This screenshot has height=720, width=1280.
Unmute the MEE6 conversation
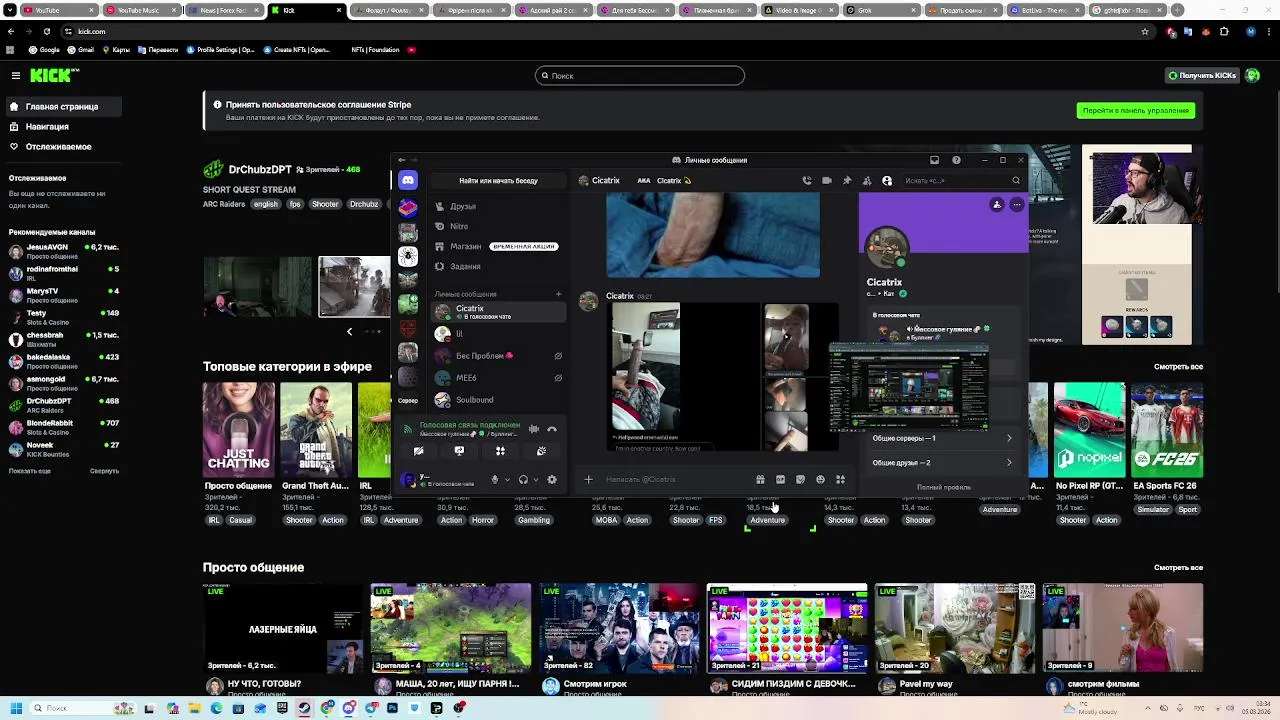[x=558, y=378]
